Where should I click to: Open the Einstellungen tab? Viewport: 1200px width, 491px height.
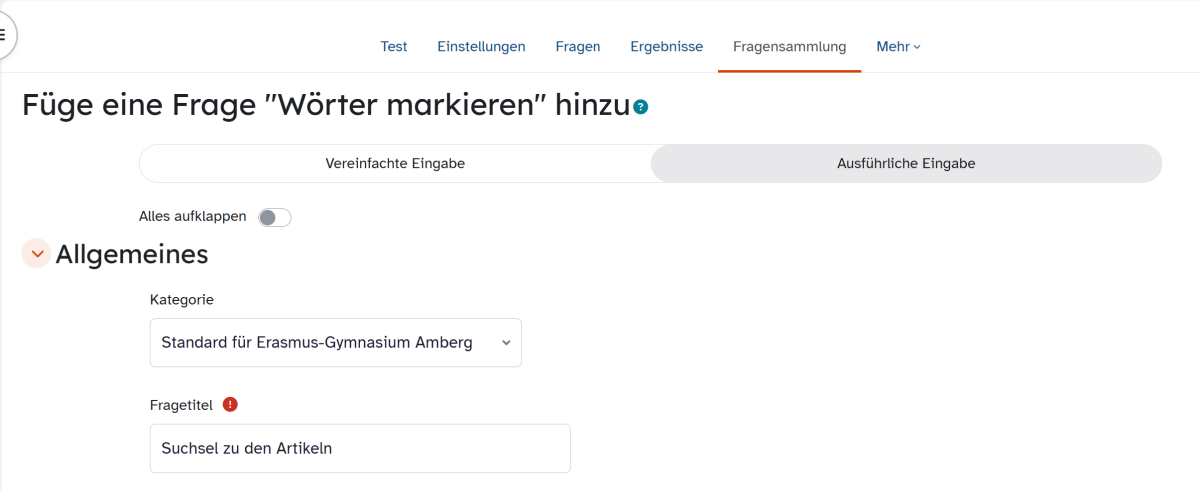pos(481,46)
